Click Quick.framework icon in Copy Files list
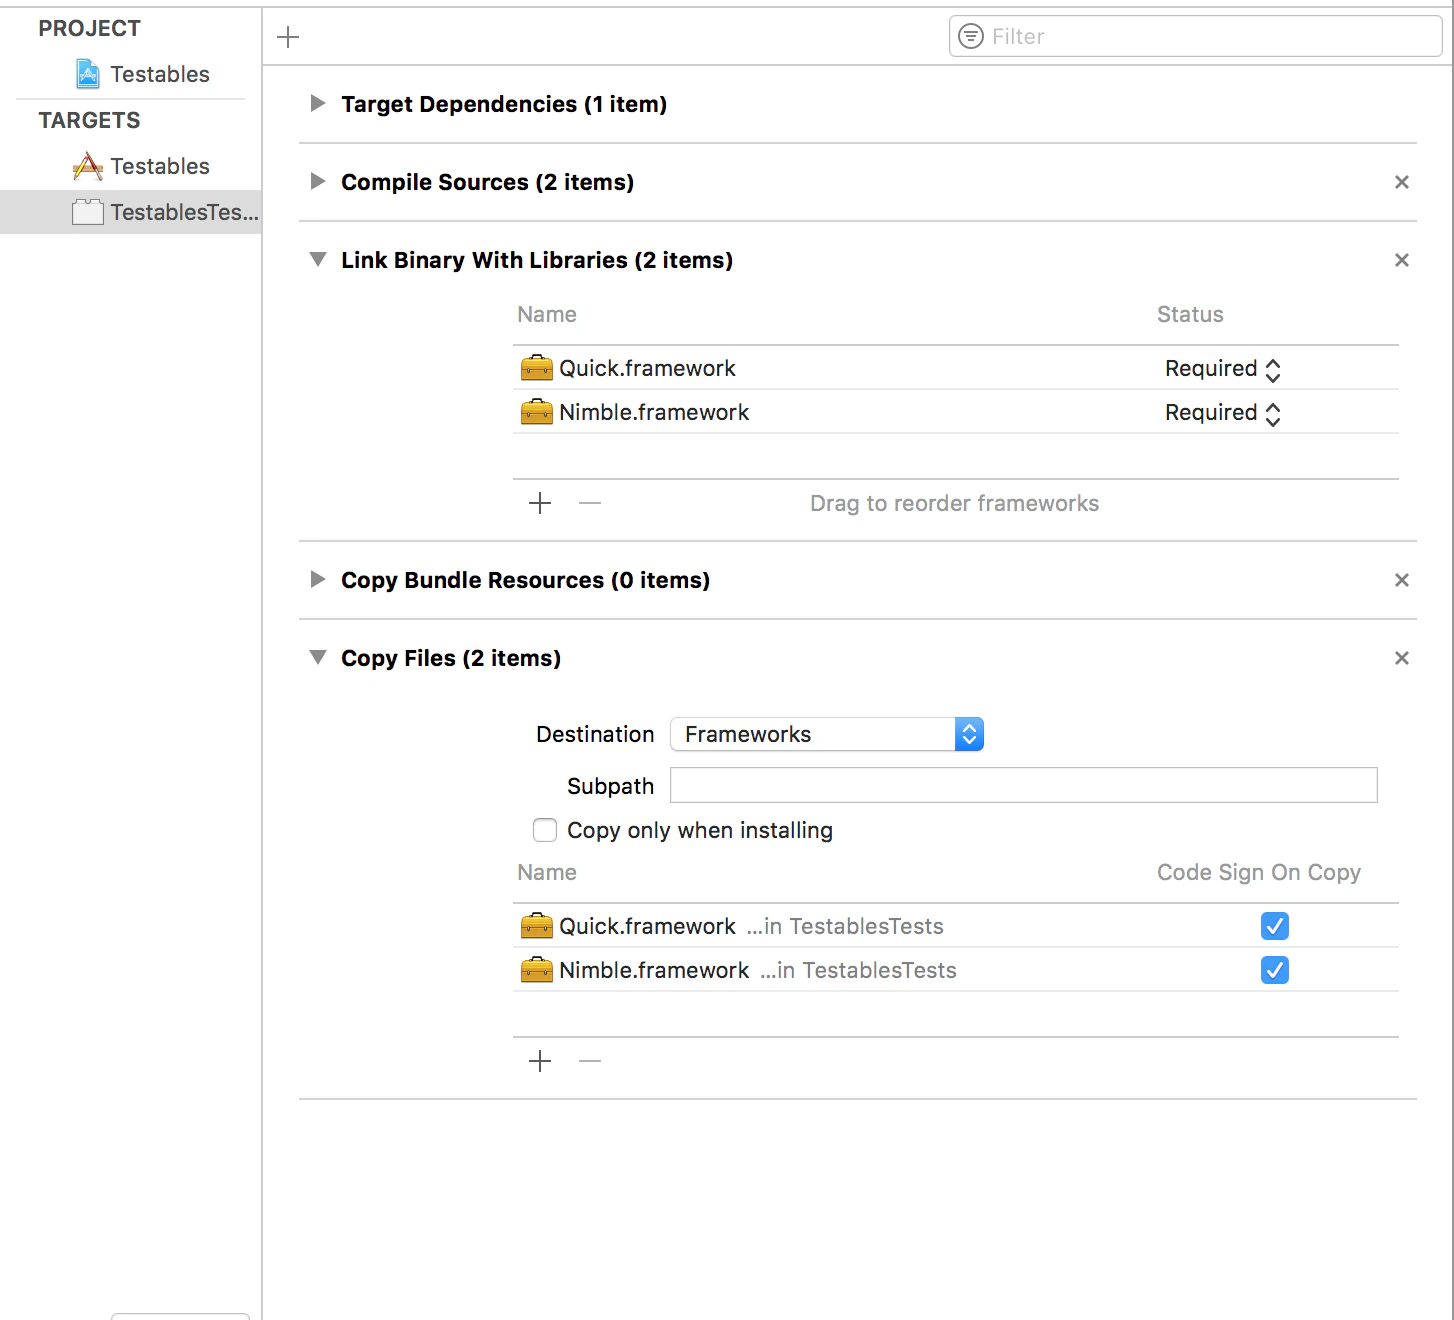 click(x=537, y=926)
